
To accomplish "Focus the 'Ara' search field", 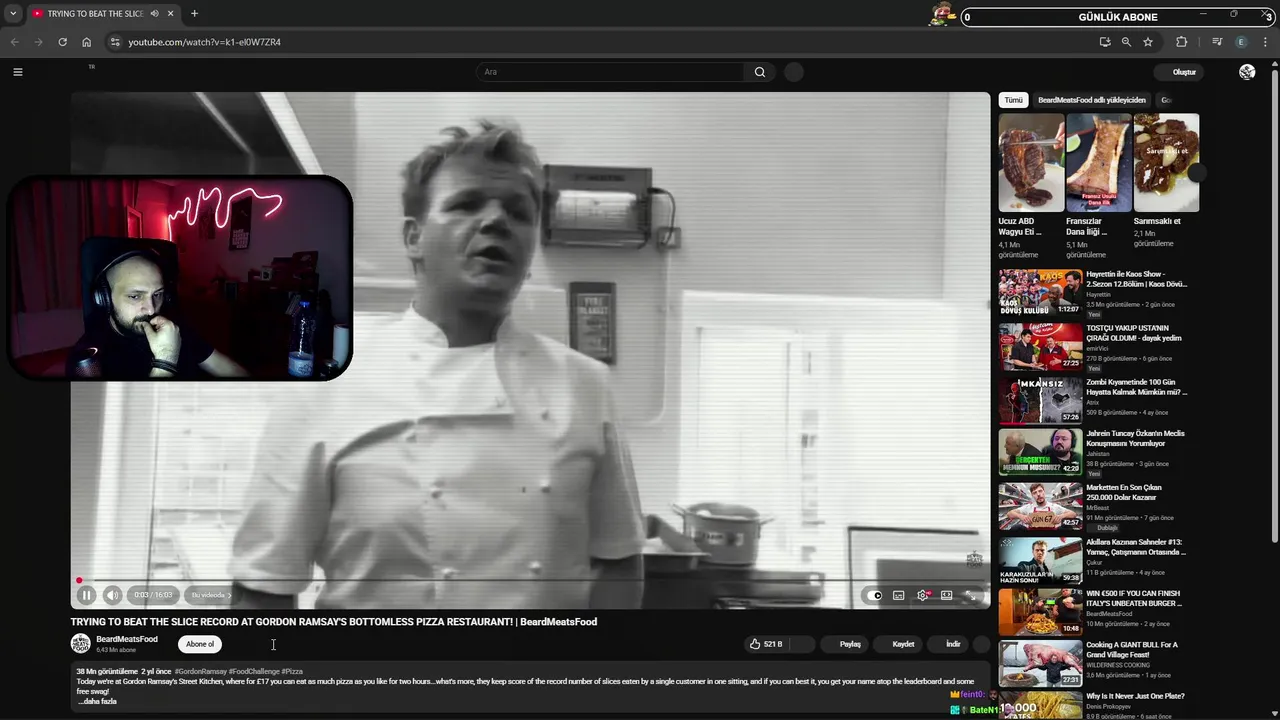I will (x=610, y=72).
